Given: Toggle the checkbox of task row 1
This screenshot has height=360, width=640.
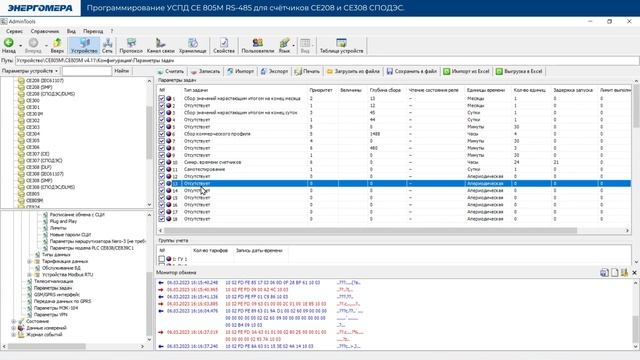Looking at the screenshot, I should tap(162, 98).
